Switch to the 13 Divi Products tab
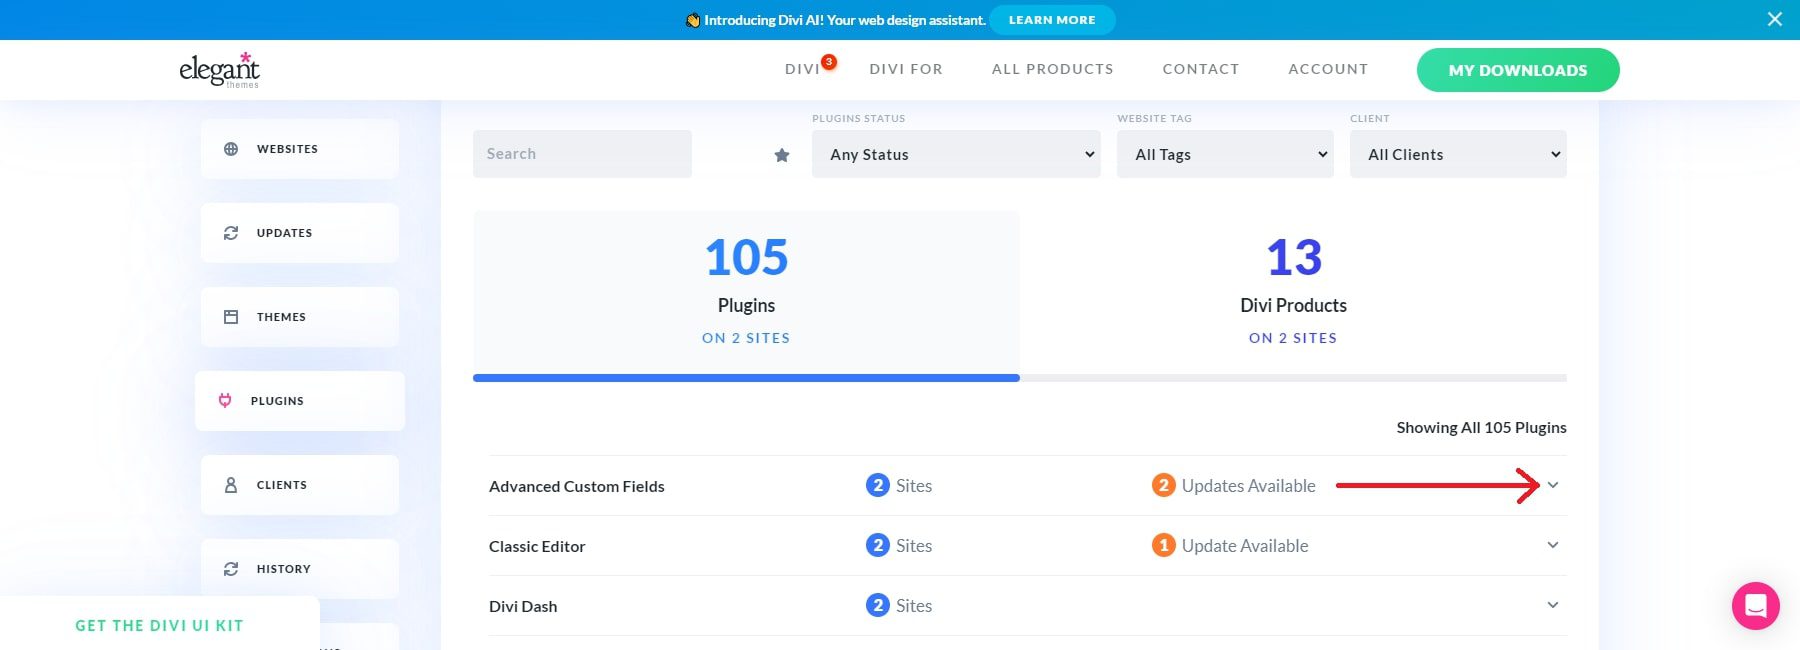The height and width of the screenshot is (650, 1800). [x=1293, y=293]
